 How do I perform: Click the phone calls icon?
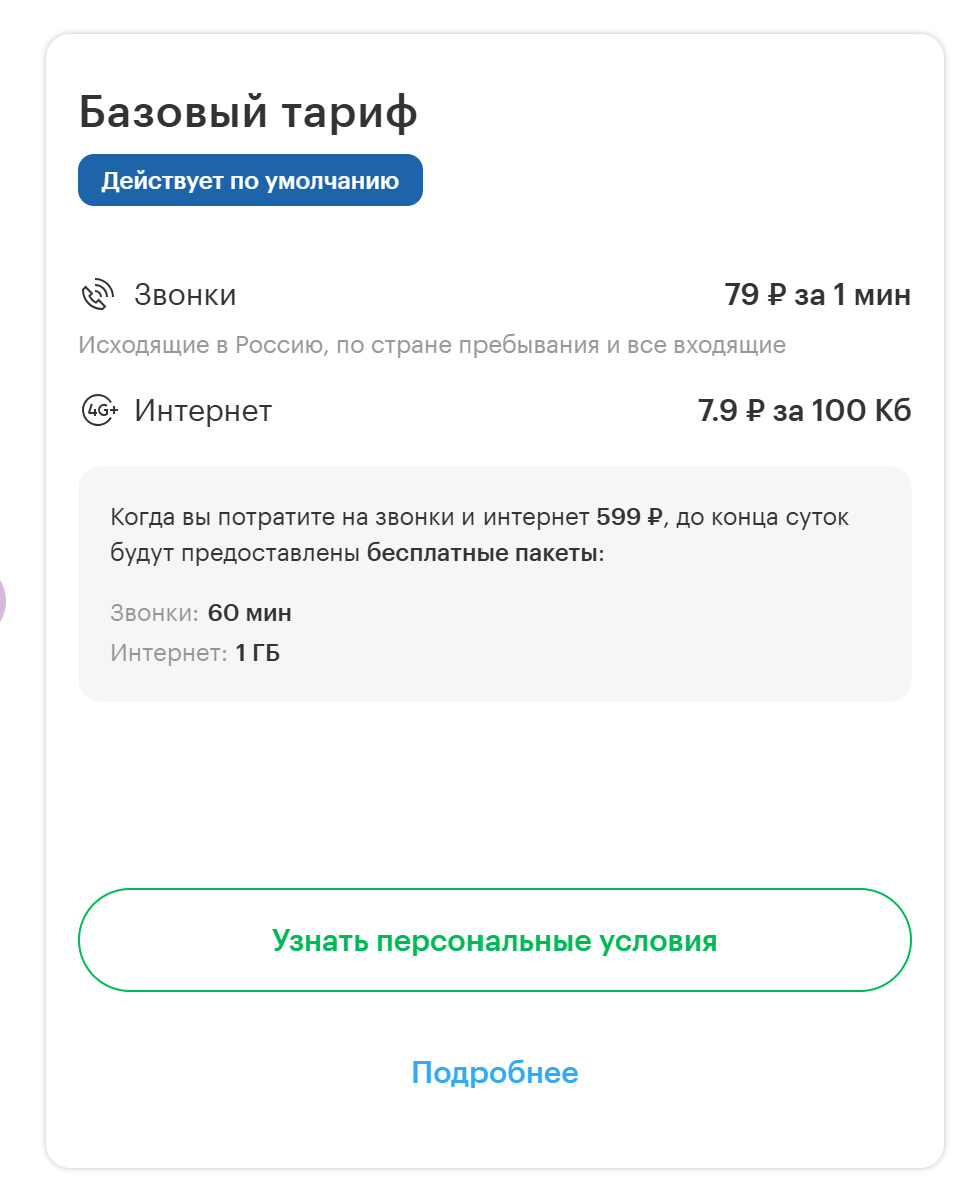98,296
